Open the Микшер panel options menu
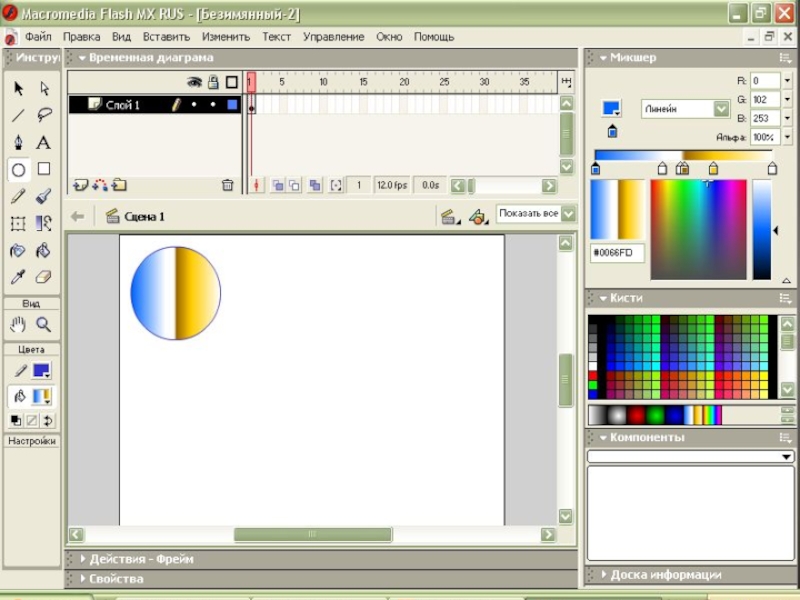Image resolution: width=800 pixels, height=600 pixels. (785, 58)
